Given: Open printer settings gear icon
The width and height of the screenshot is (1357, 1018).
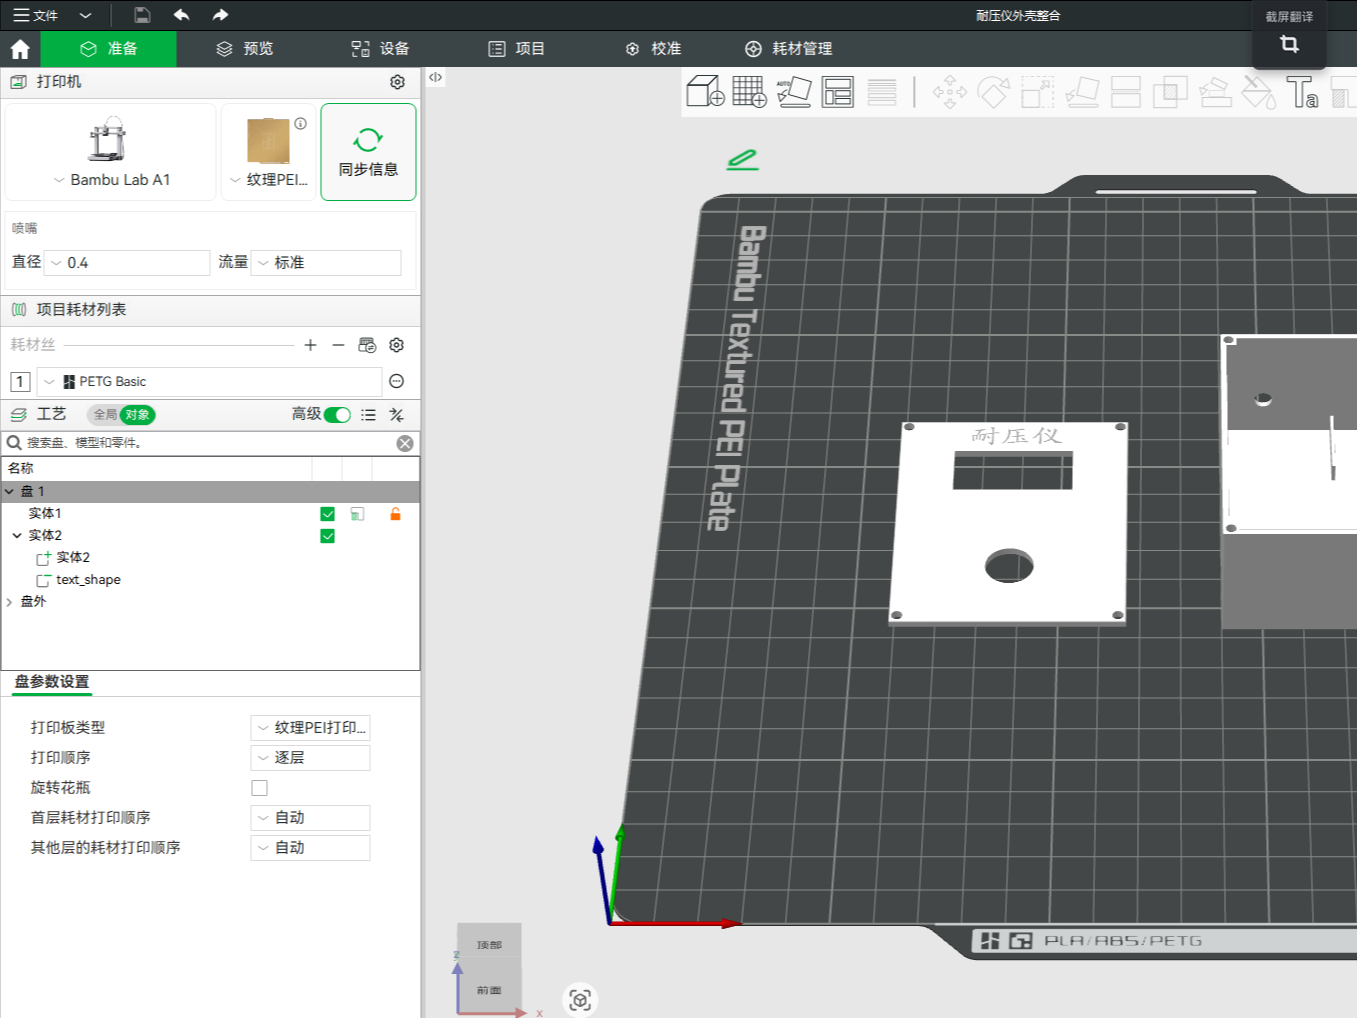Looking at the screenshot, I should click(397, 82).
